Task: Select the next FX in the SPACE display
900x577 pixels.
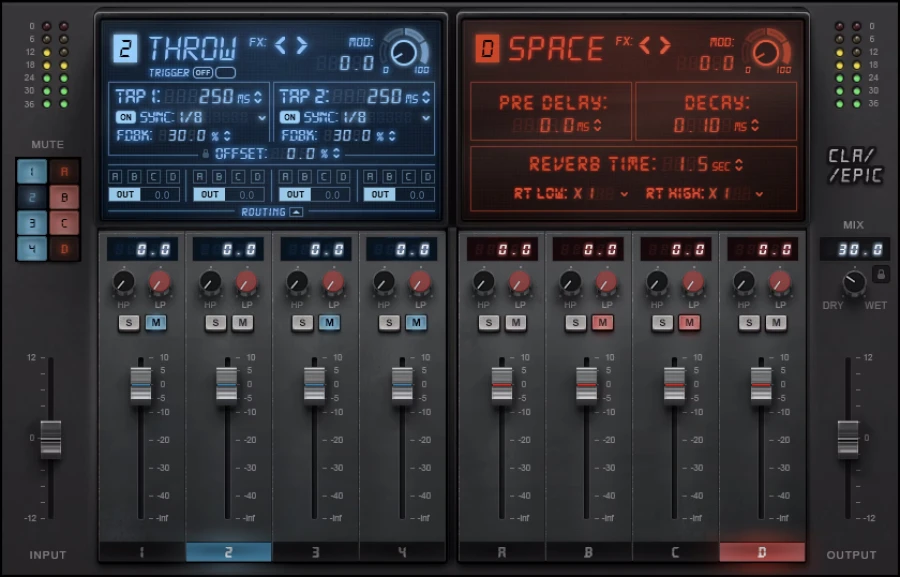Action: click(x=666, y=45)
